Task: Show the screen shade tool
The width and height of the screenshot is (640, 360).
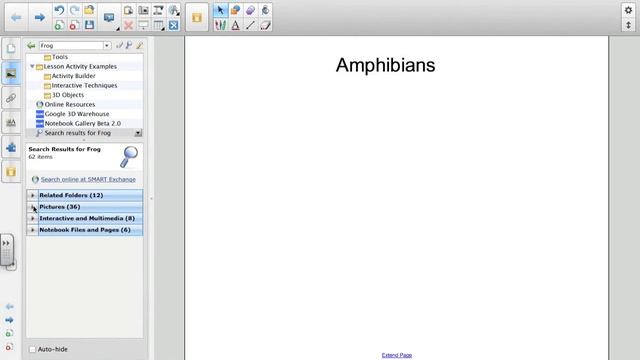Action: [x=143, y=25]
